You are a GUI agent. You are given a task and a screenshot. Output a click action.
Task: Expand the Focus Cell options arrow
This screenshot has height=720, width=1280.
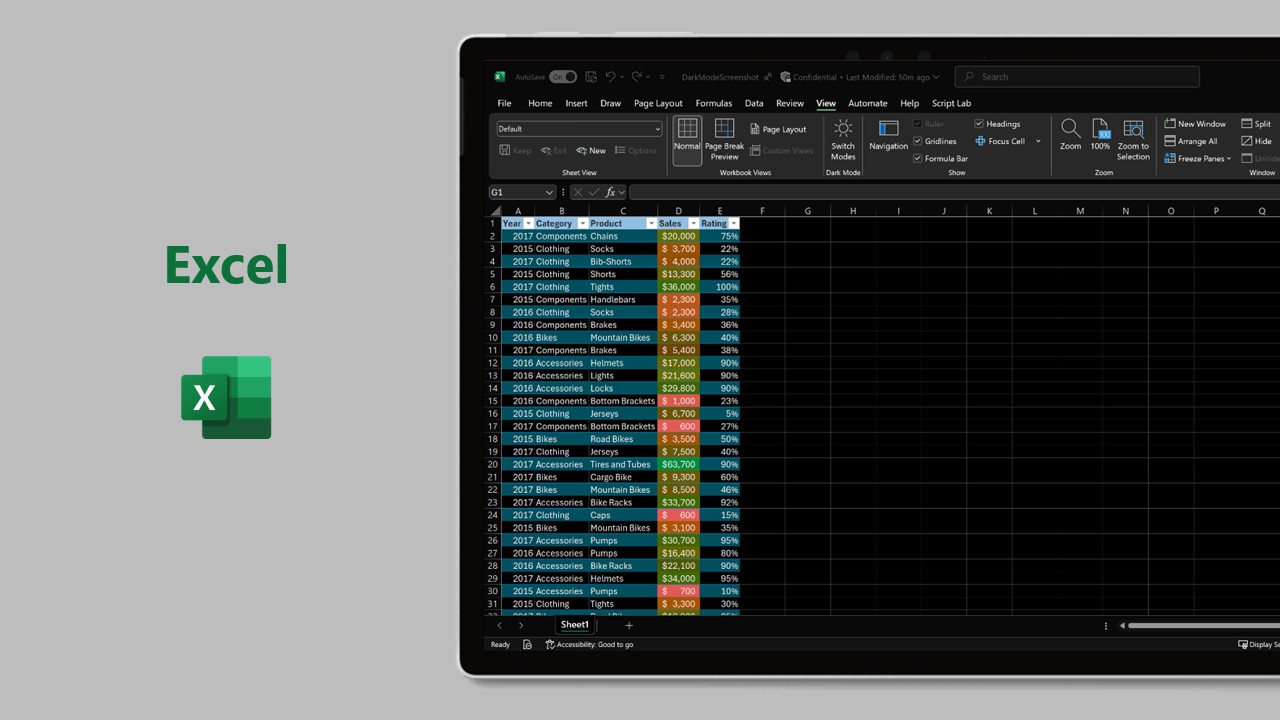click(x=1038, y=141)
